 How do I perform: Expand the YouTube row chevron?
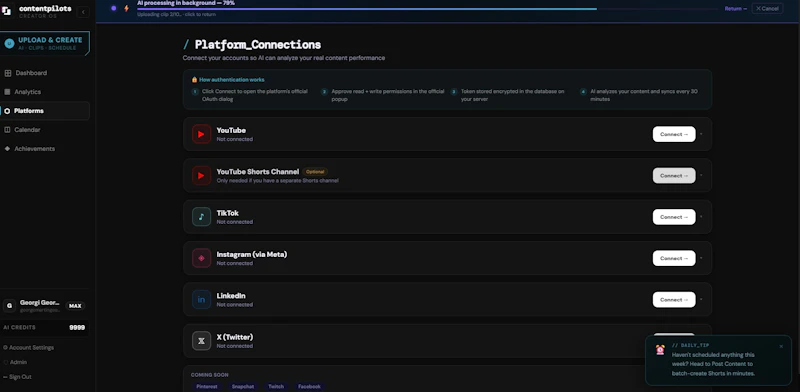click(702, 134)
